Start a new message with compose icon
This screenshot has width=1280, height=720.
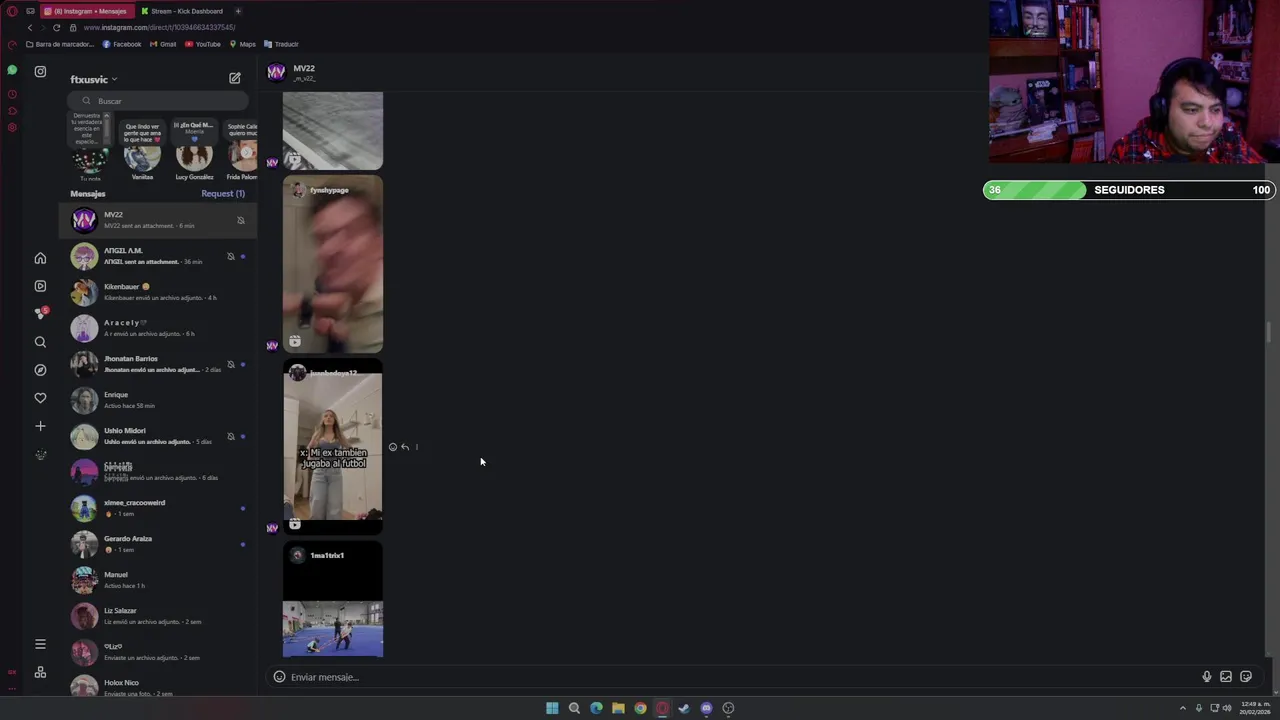coord(235,78)
